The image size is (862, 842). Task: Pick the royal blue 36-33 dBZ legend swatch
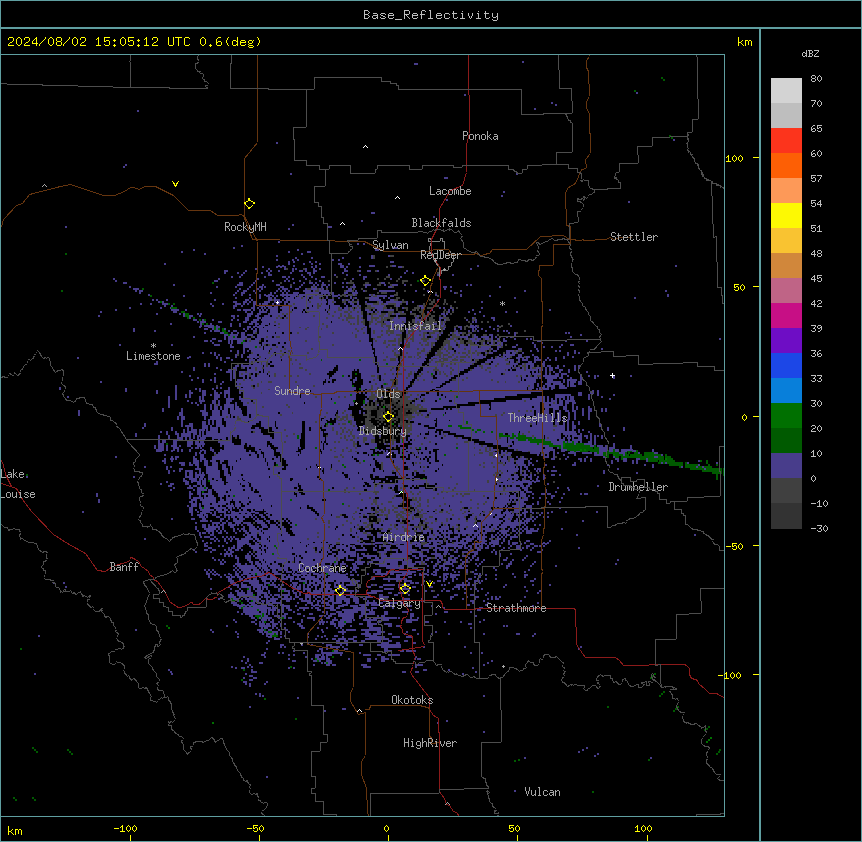click(786, 365)
